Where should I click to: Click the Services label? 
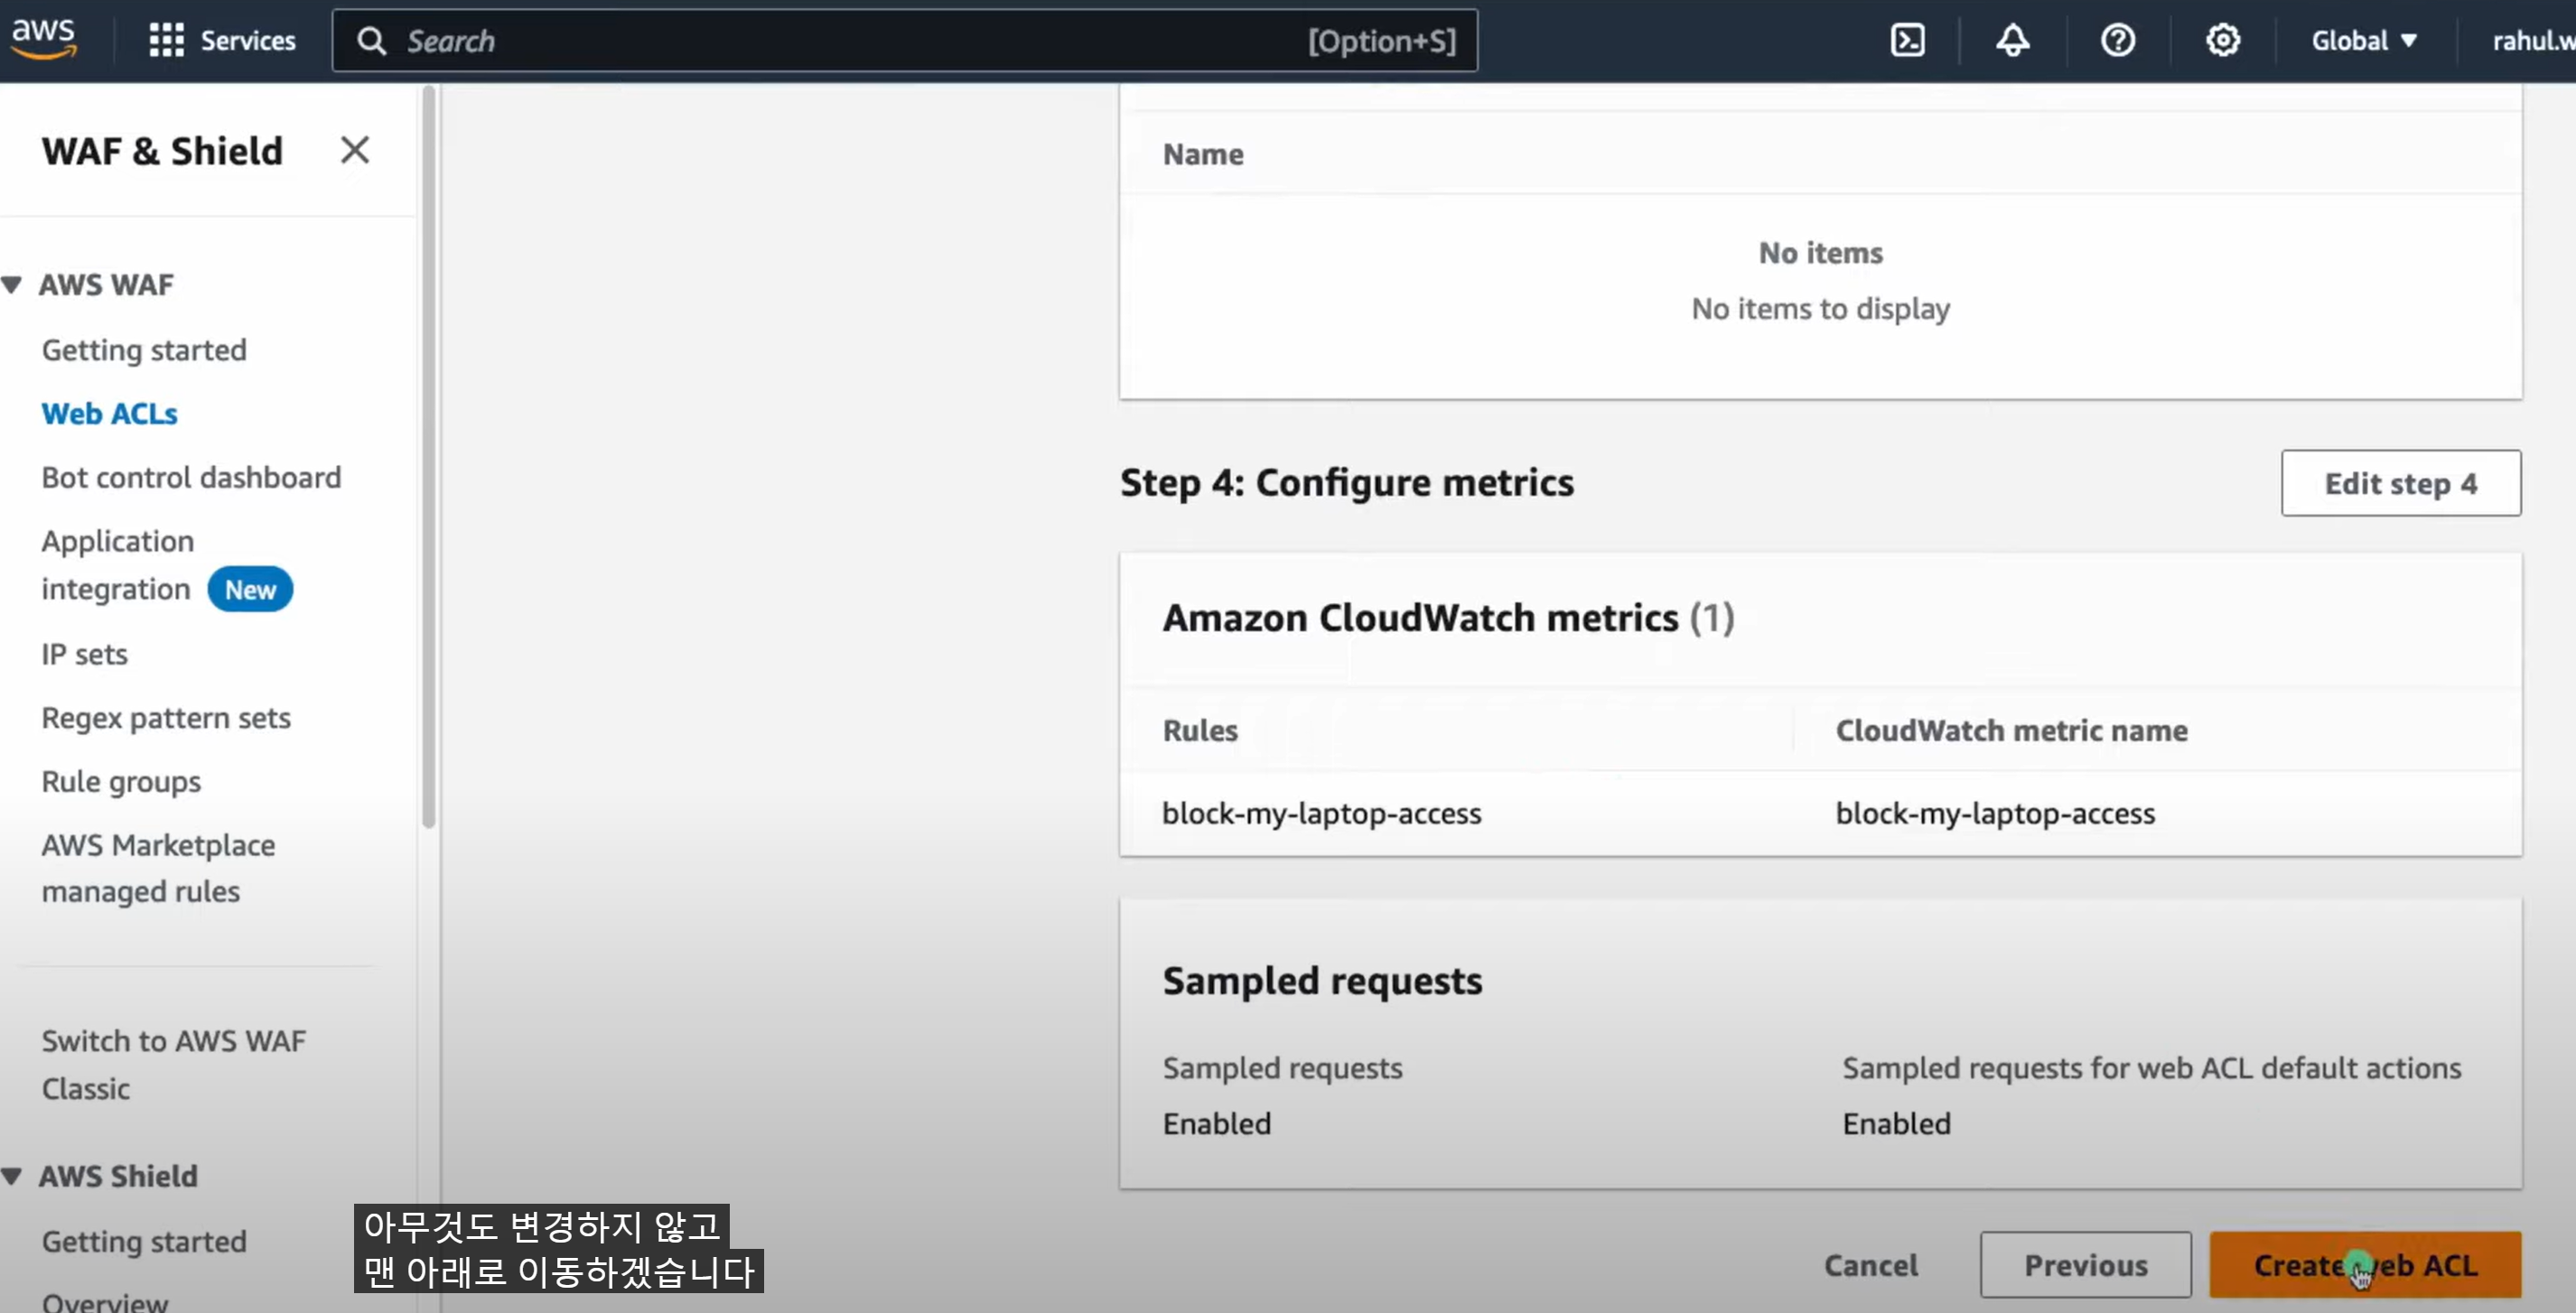[248, 41]
